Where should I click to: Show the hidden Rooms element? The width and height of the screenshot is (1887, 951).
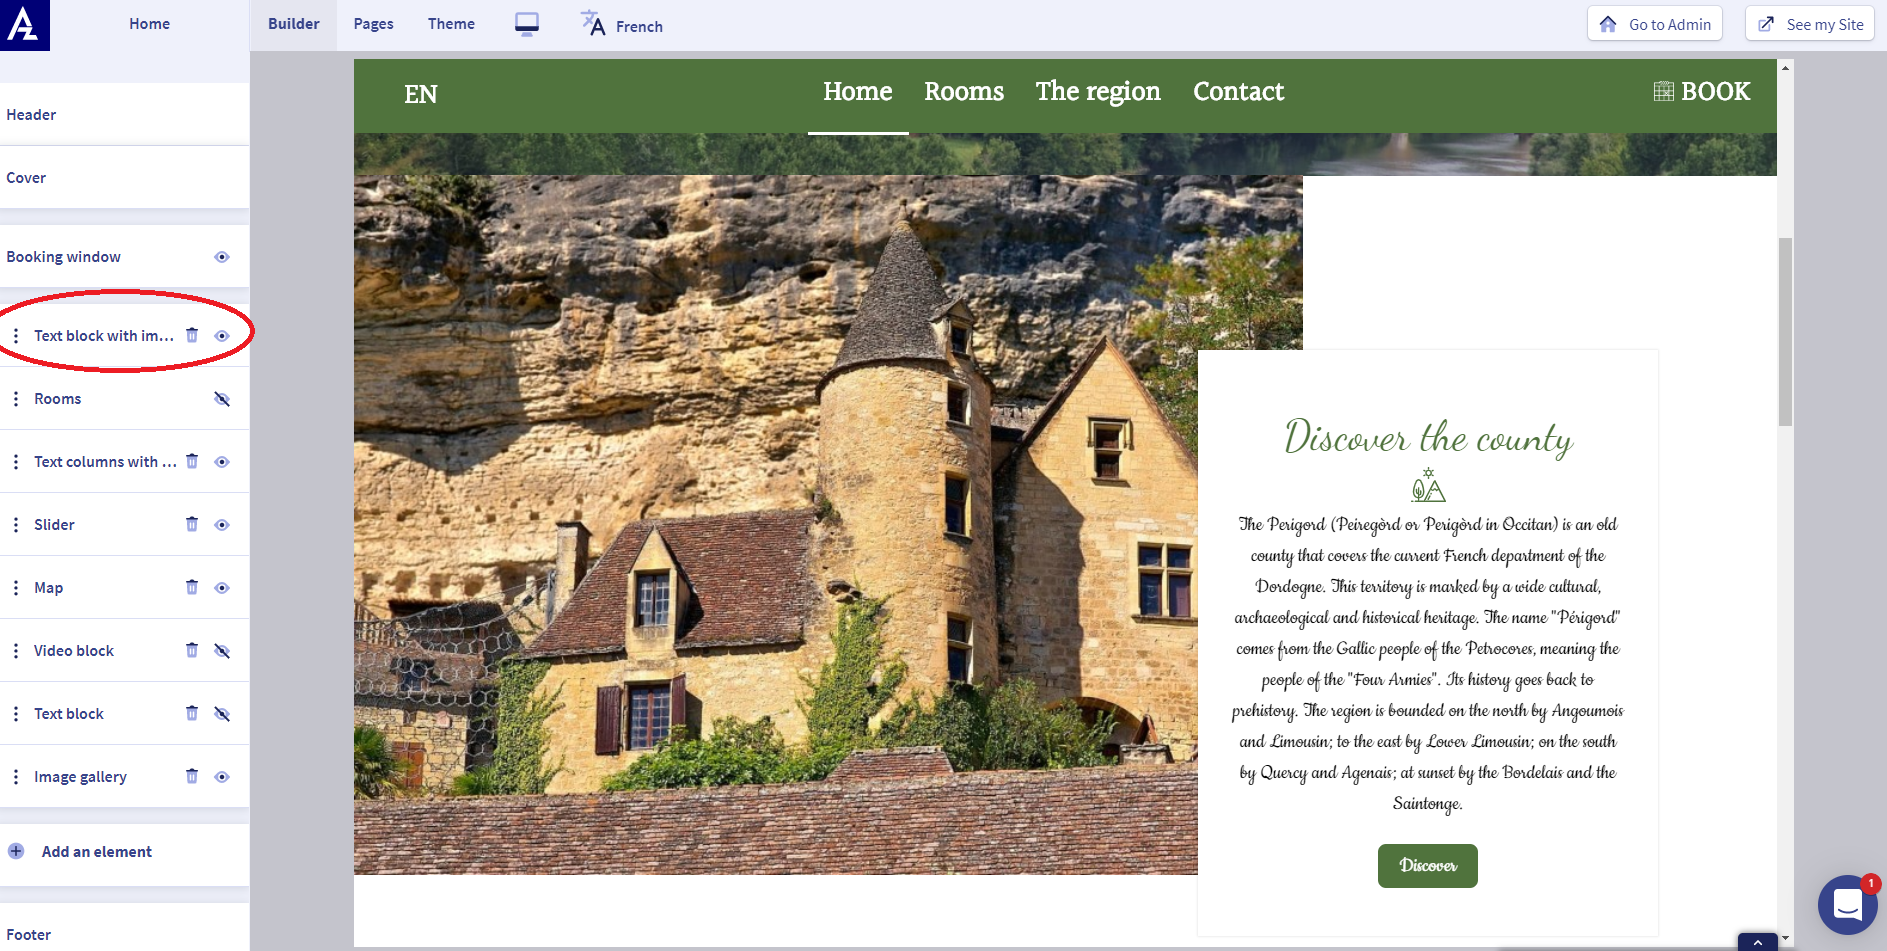[x=222, y=399]
